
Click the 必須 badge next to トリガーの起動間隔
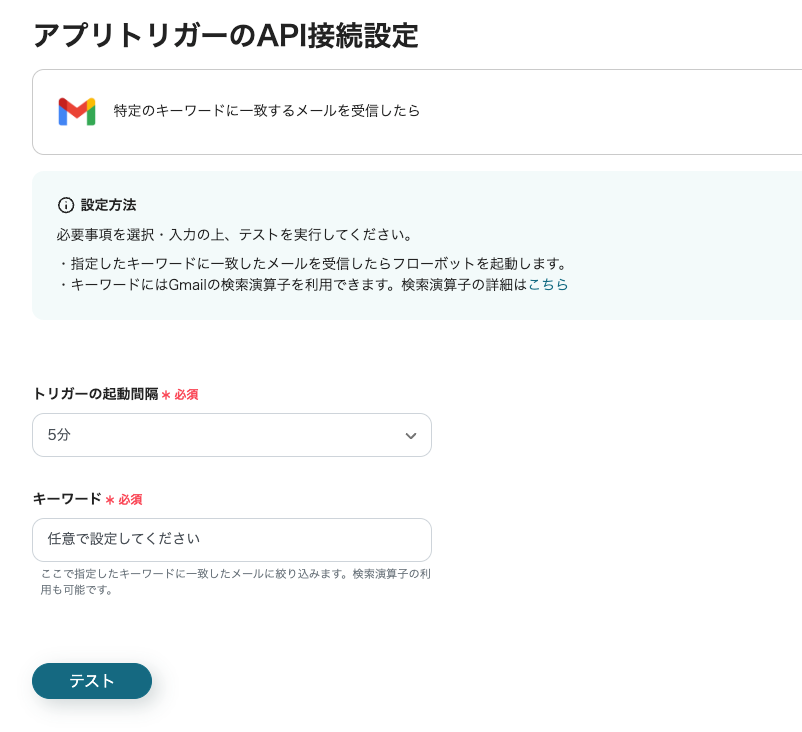pos(186,395)
